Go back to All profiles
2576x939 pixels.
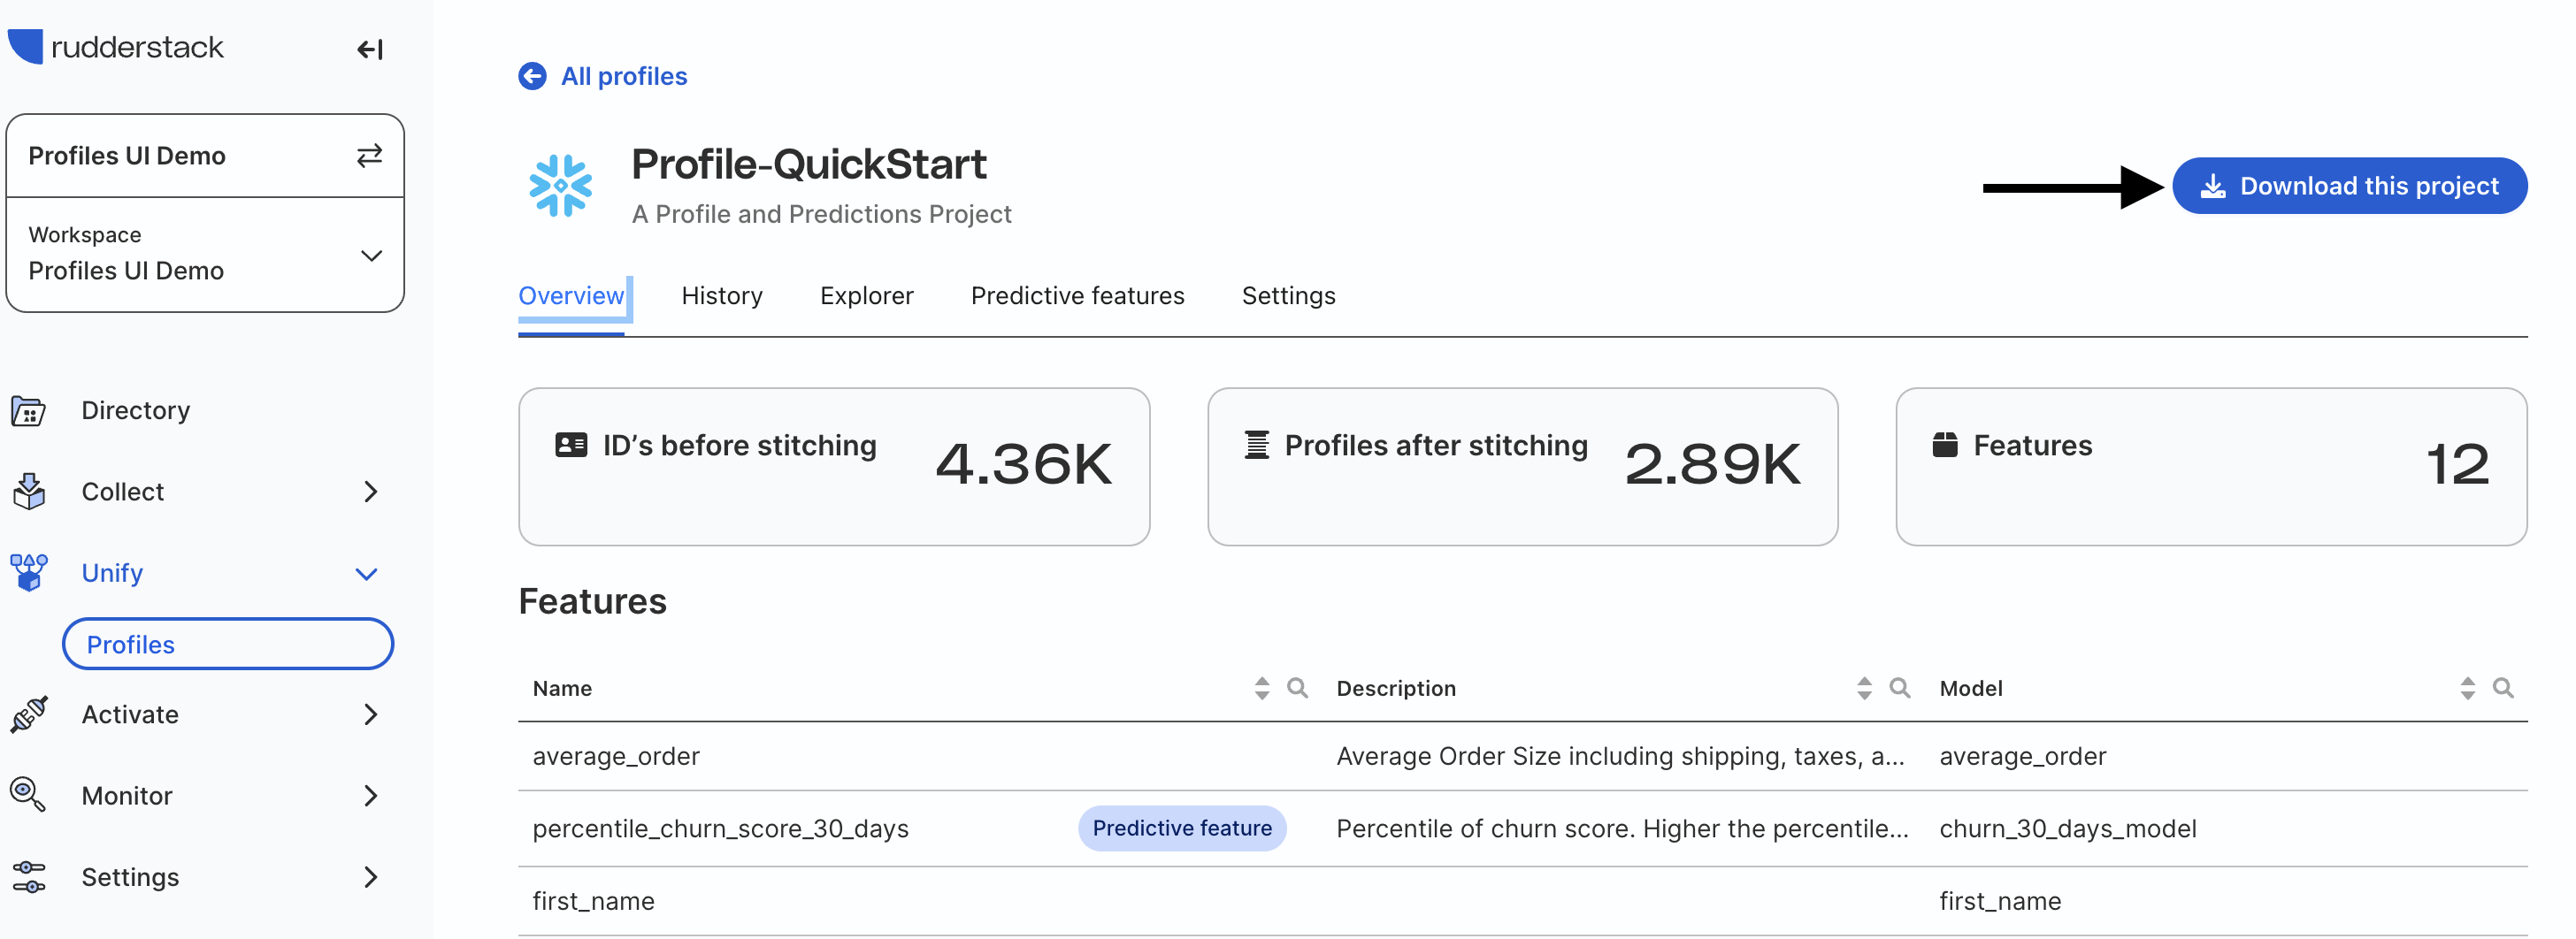tap(623, 76)
